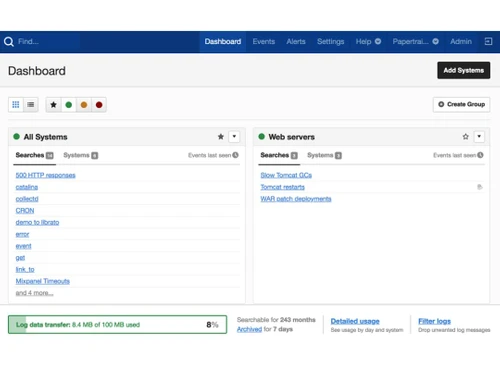Click the Add Systems button
Screen dimensions: 500x375
pyautogui.click(x=464, y=70)
